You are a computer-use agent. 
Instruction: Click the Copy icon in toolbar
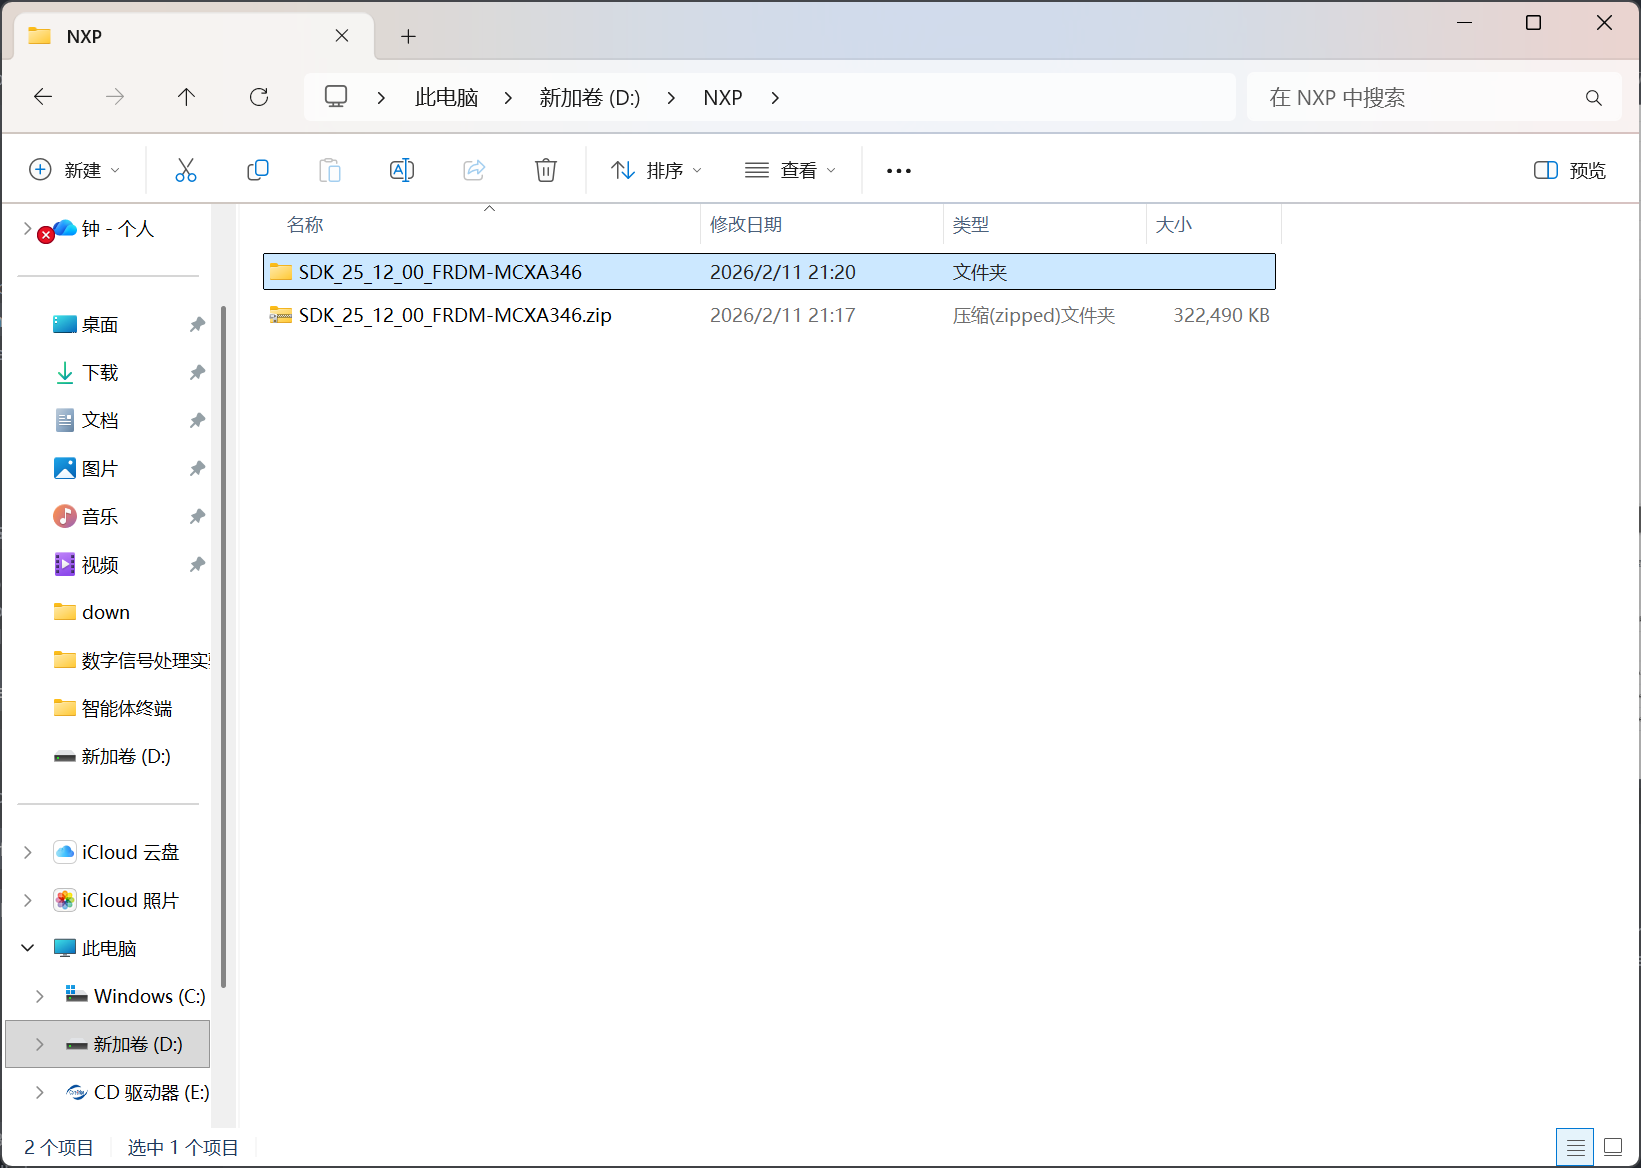coord(258,170)
